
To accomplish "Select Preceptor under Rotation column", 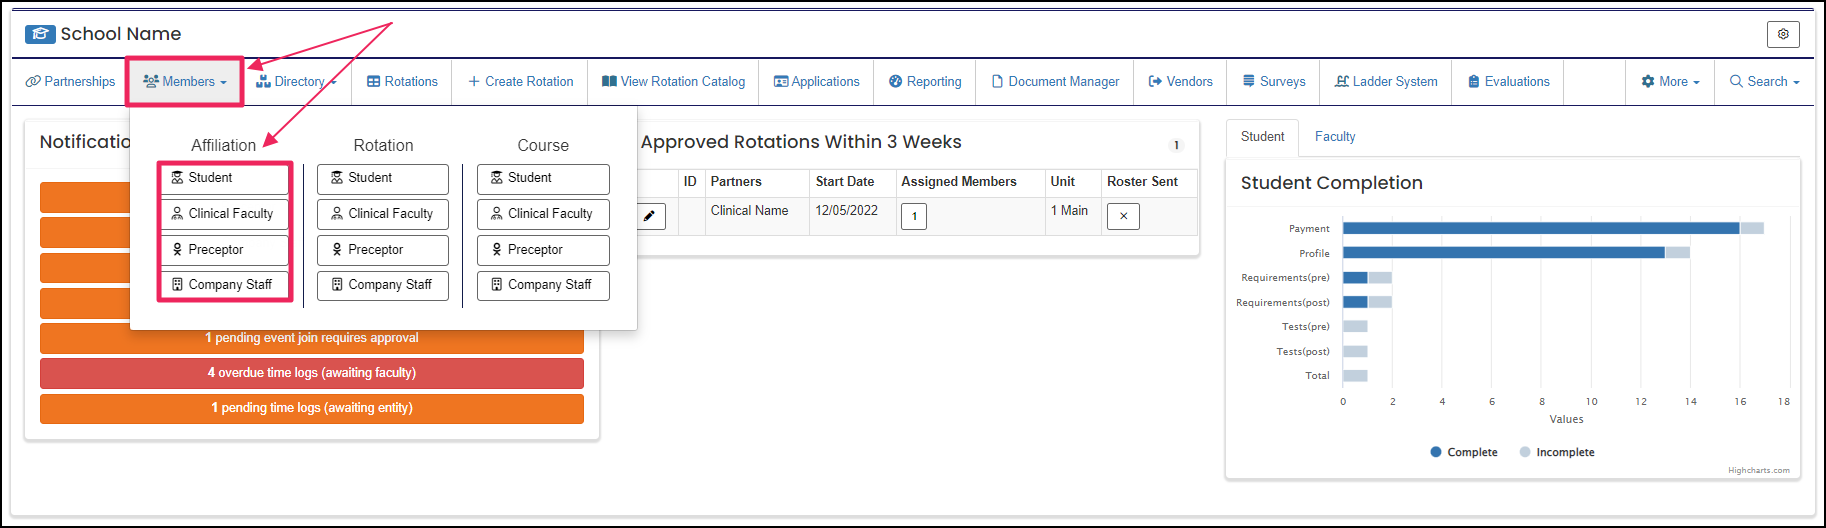I will click(x=383, y=250).
